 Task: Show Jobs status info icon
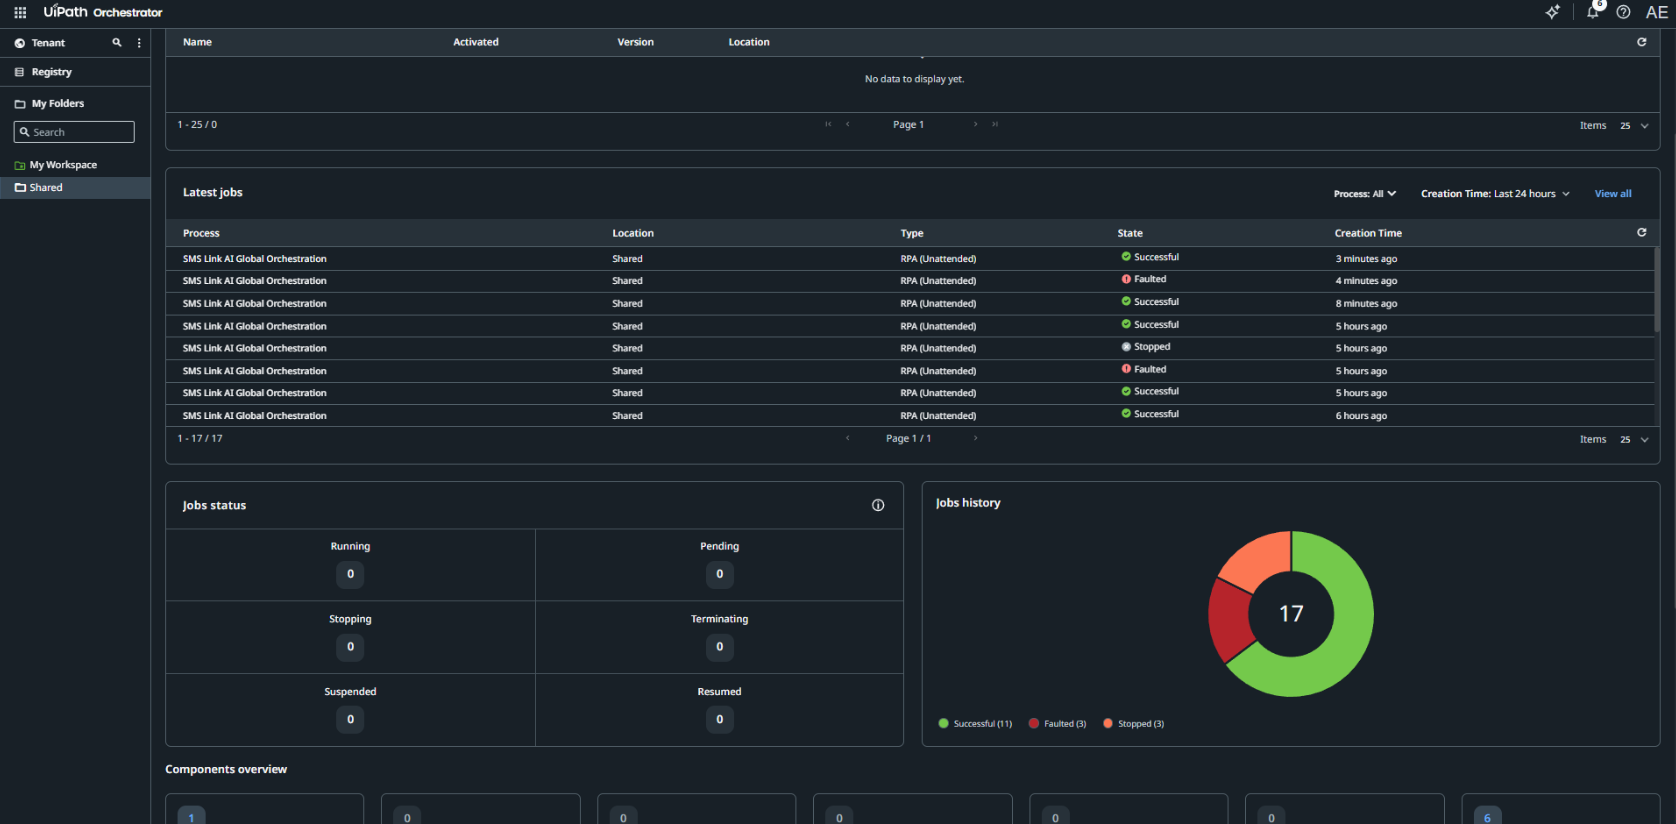point(878,505)
